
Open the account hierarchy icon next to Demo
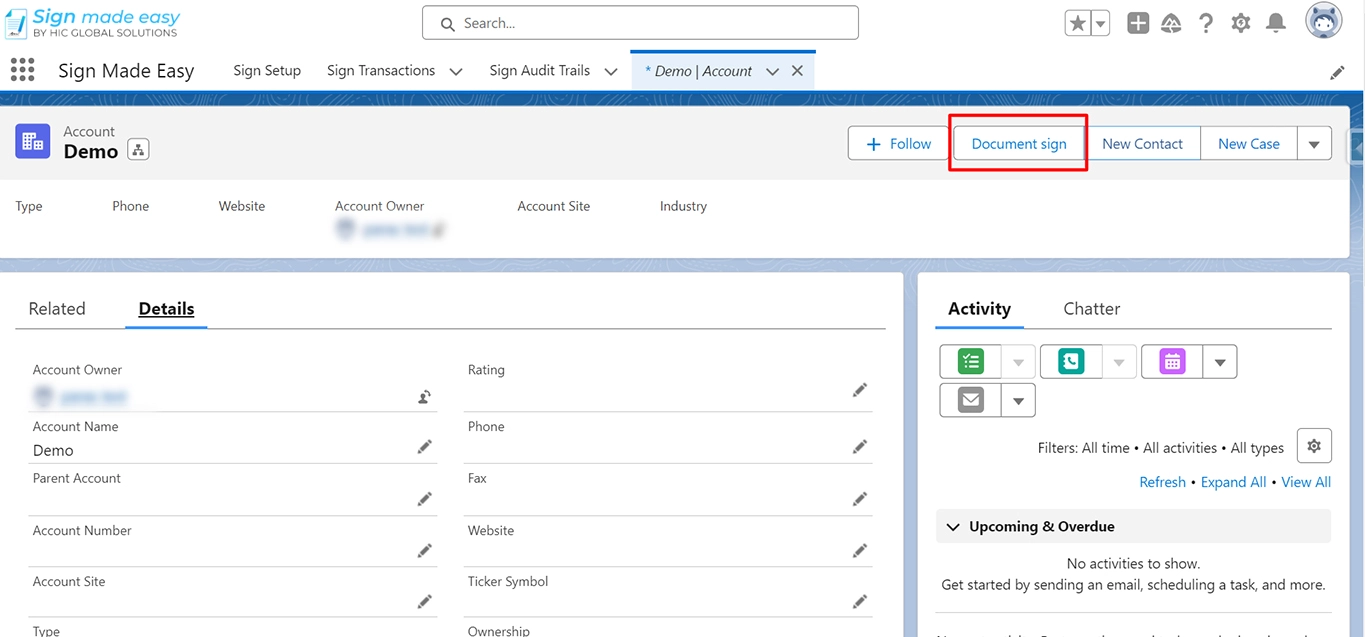pyautogui.click(x=138, y=150)
